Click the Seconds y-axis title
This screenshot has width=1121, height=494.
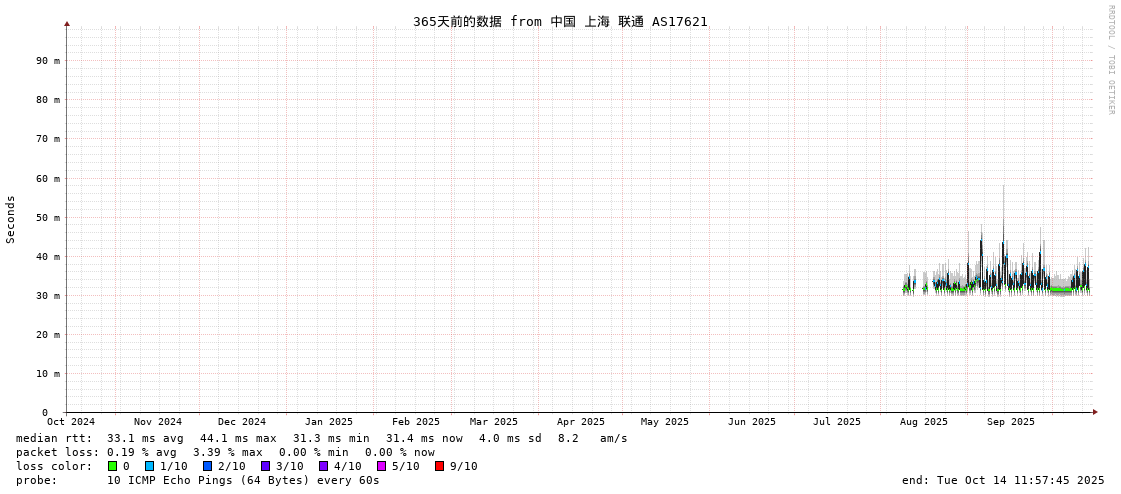click(x=11, y=219)
